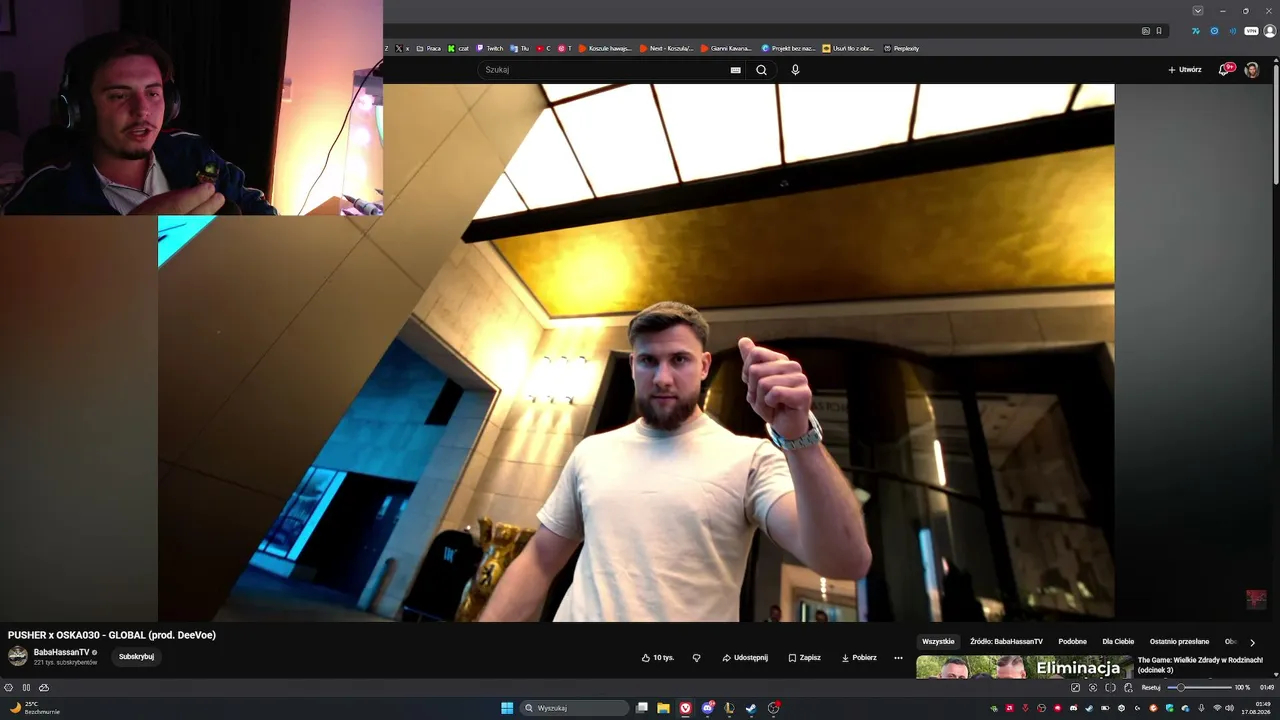Click the playing video frame
The width and height of the screenshot is (1280, 720).
pyautogui.click(x=636, y=352)
